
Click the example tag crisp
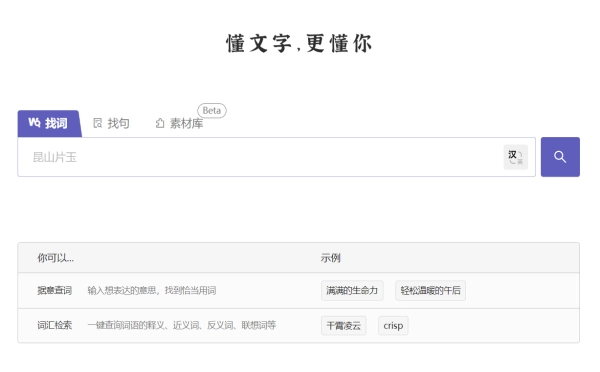pyautogui.click(x=393, y=326)
